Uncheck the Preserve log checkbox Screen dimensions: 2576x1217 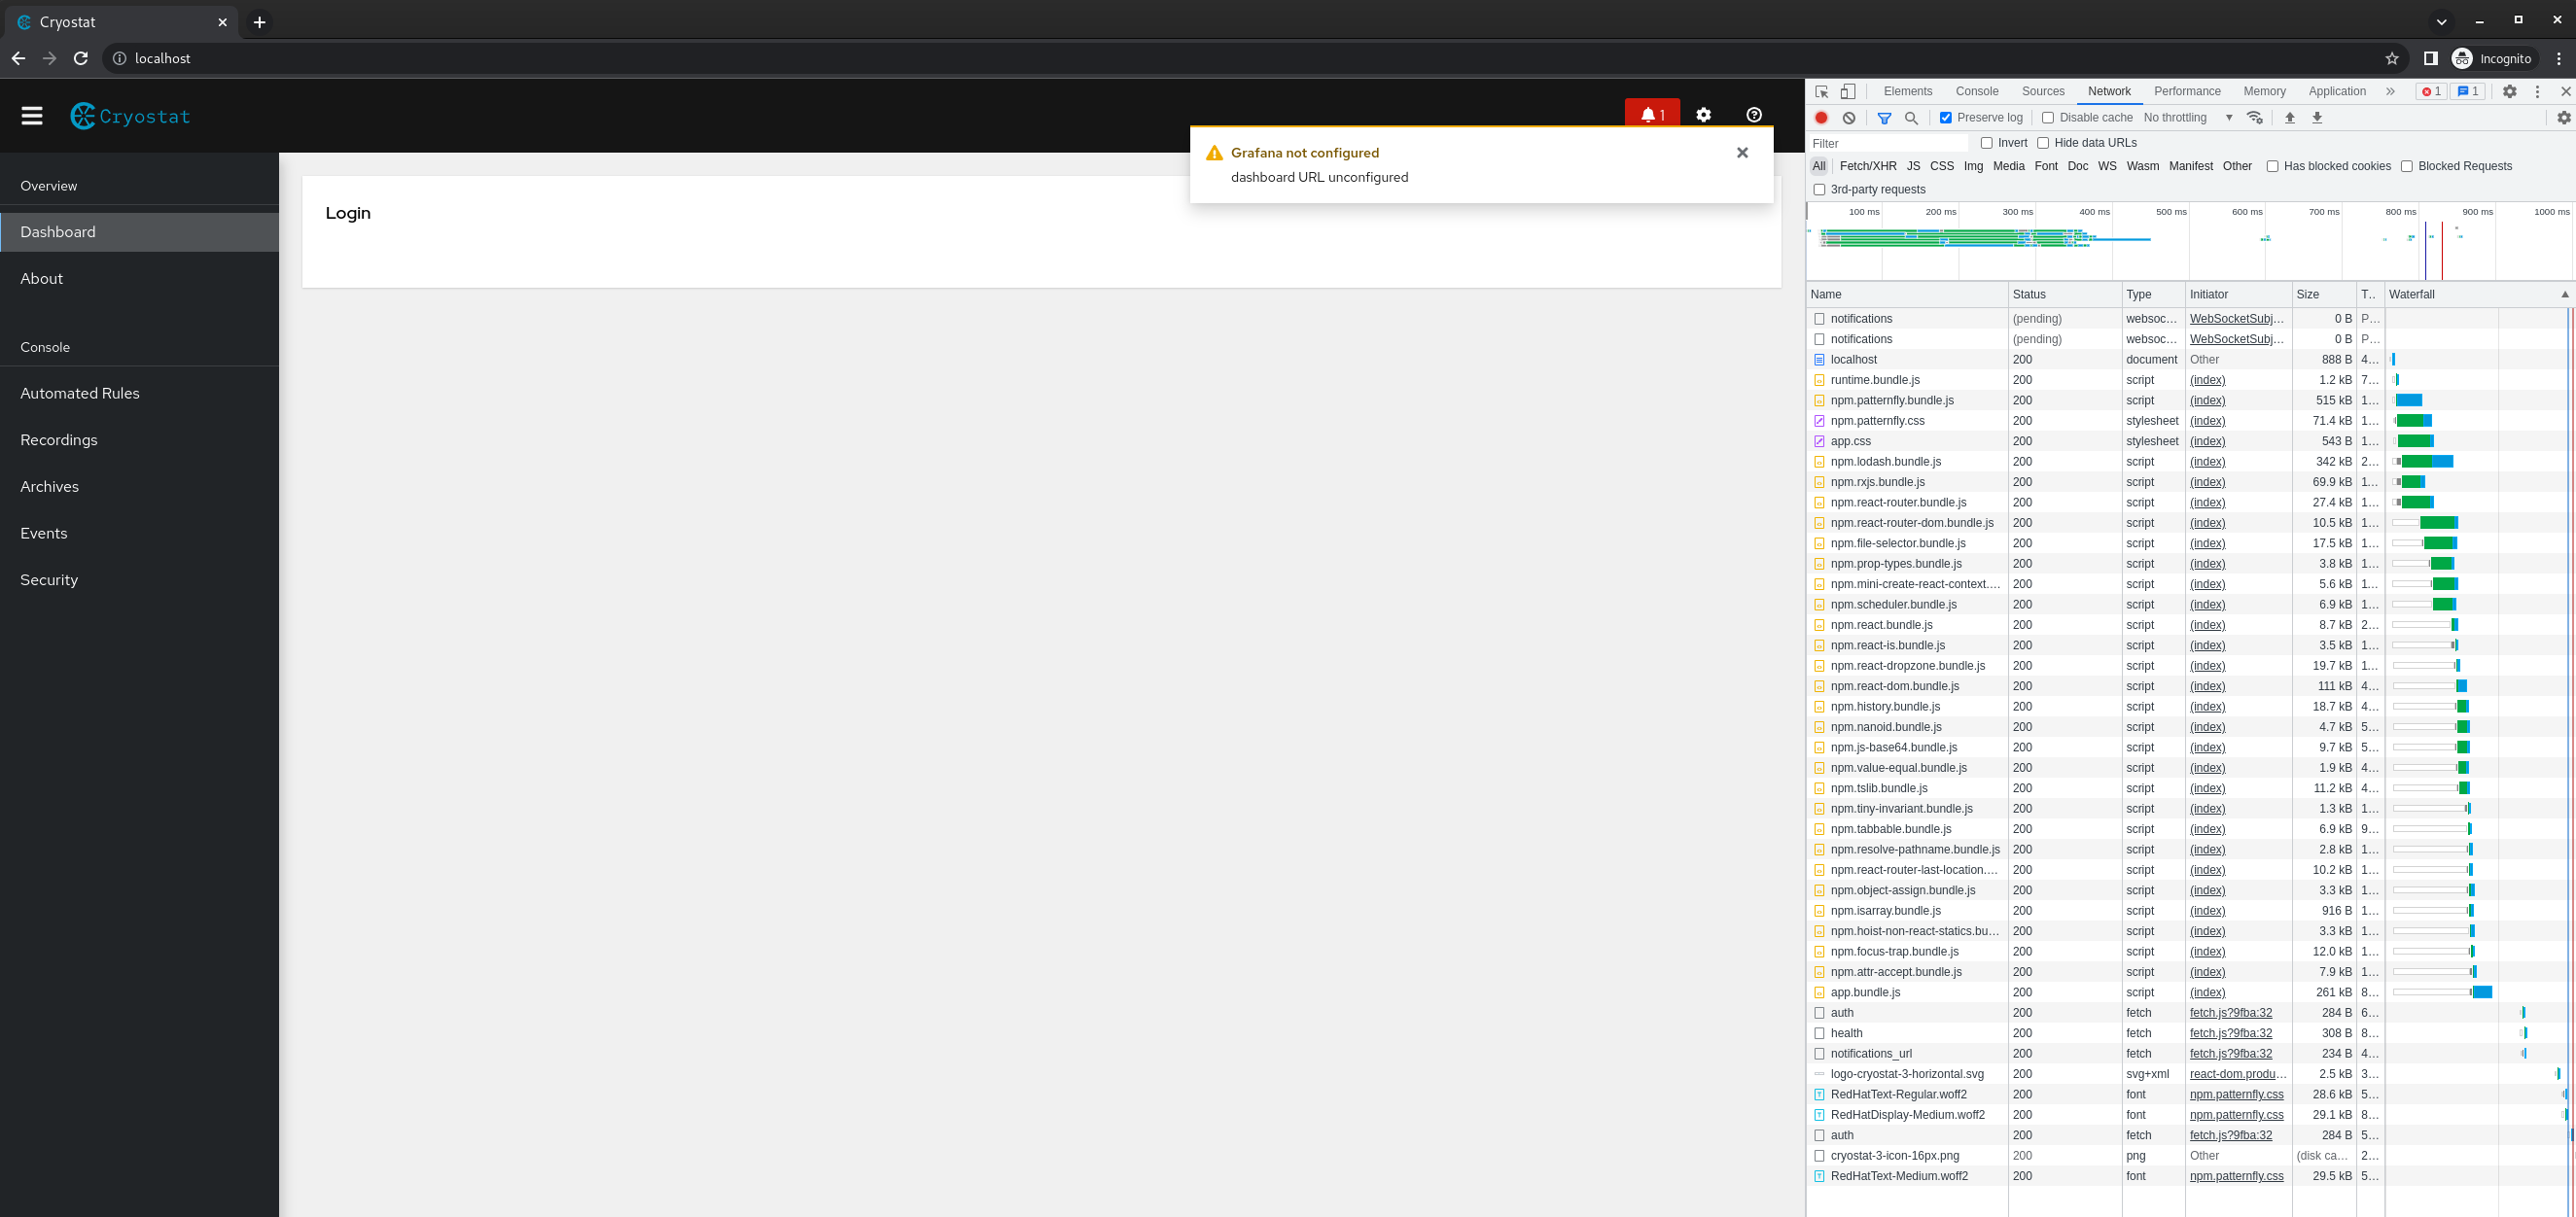(1946, 118)
